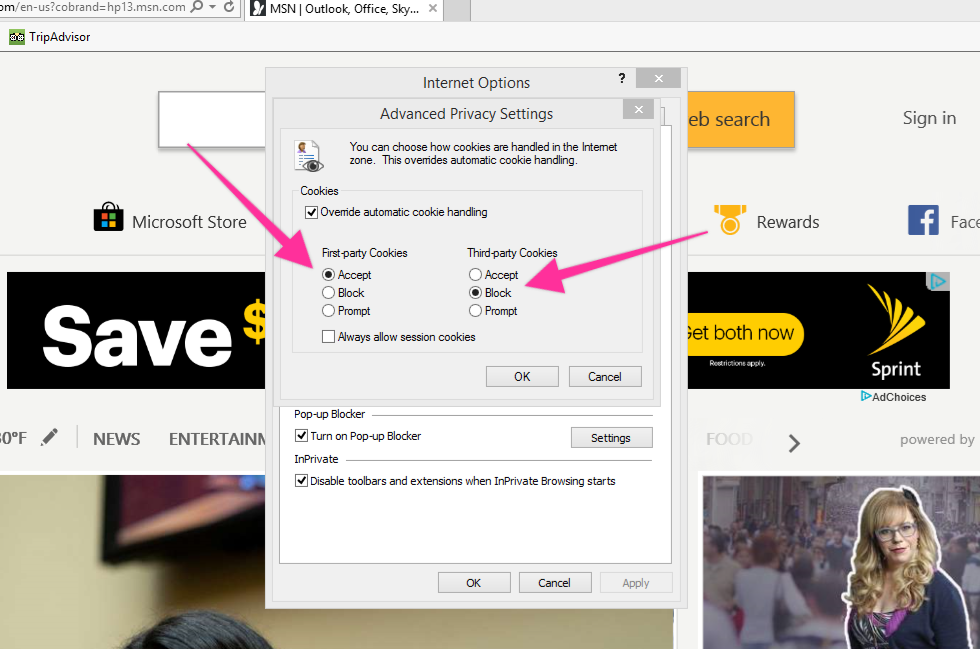Viewport: 980px width, 649px height.
Task: Click the Microsoft Store shopping bag icon
Action: click(108, 217)
